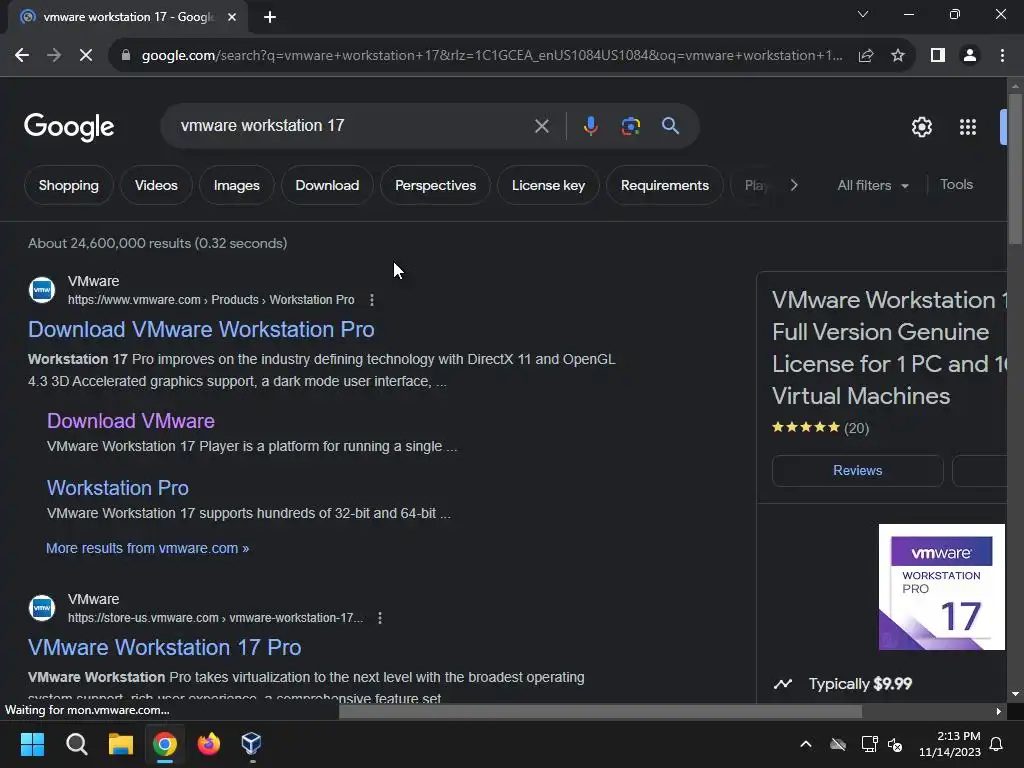Click the forward navigation arrow
This screenshot has width=1024, height=768.
pyautogui.click(x=54, y=56)
